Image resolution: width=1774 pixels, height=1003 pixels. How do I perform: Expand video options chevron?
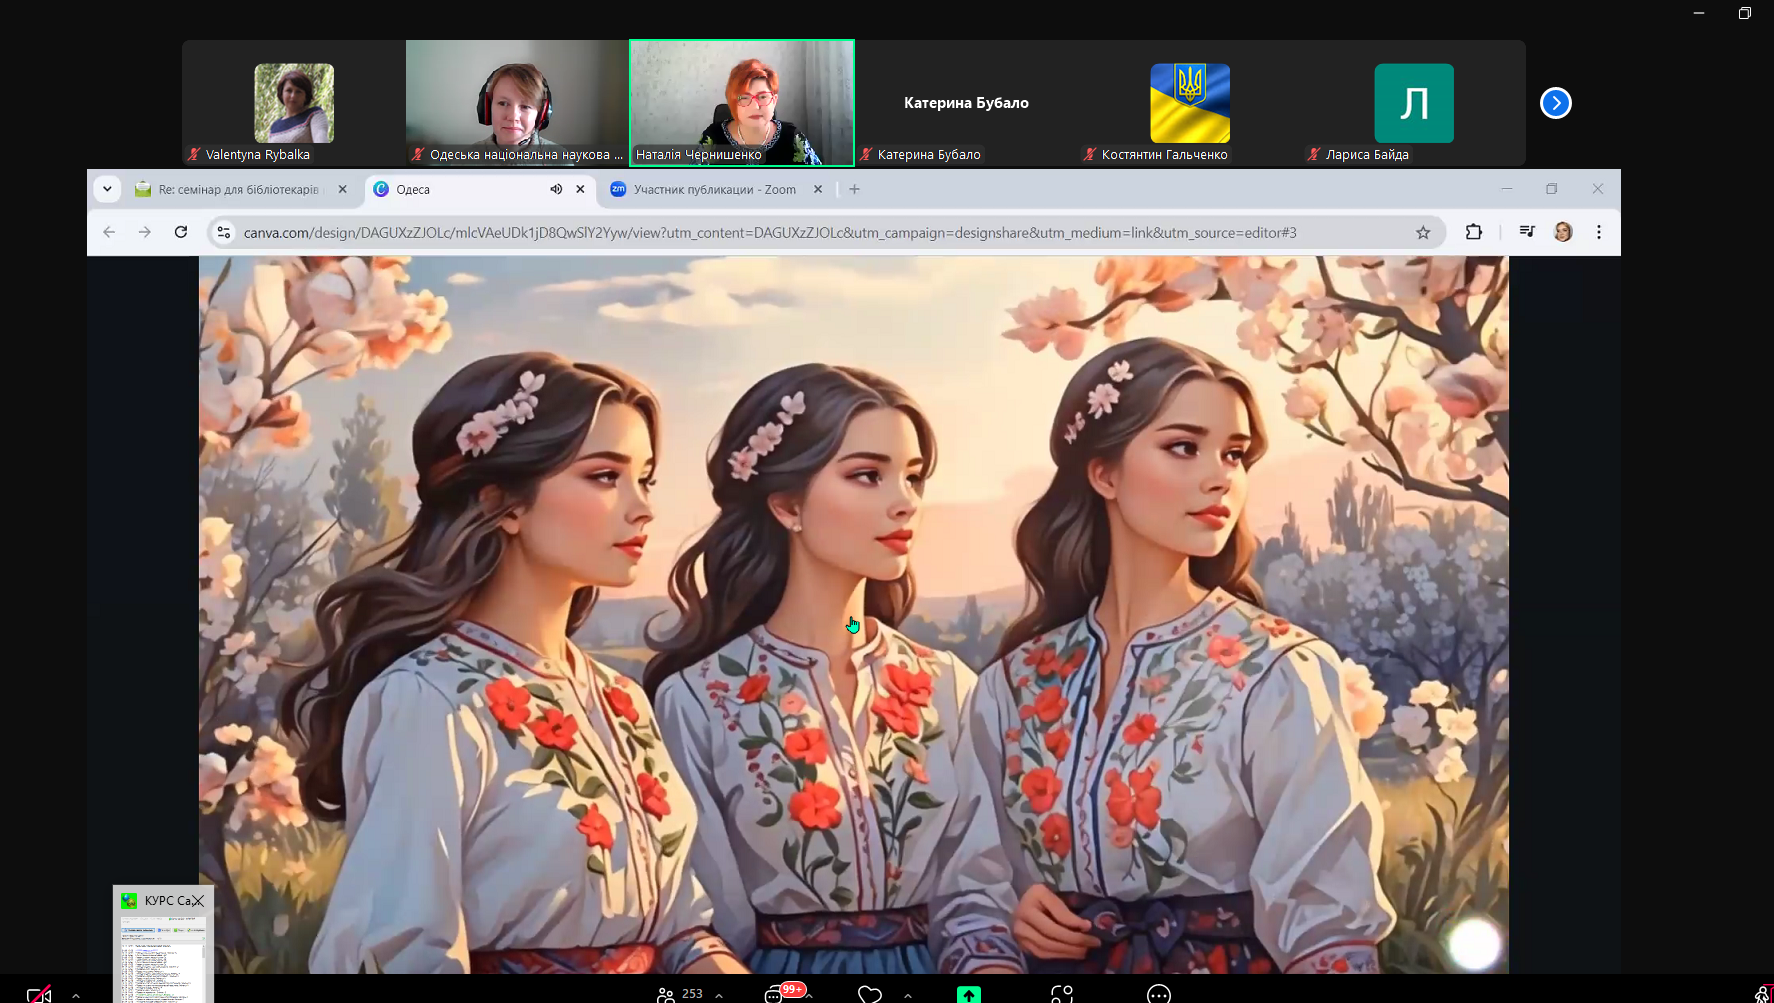click(x=76, y=996)
